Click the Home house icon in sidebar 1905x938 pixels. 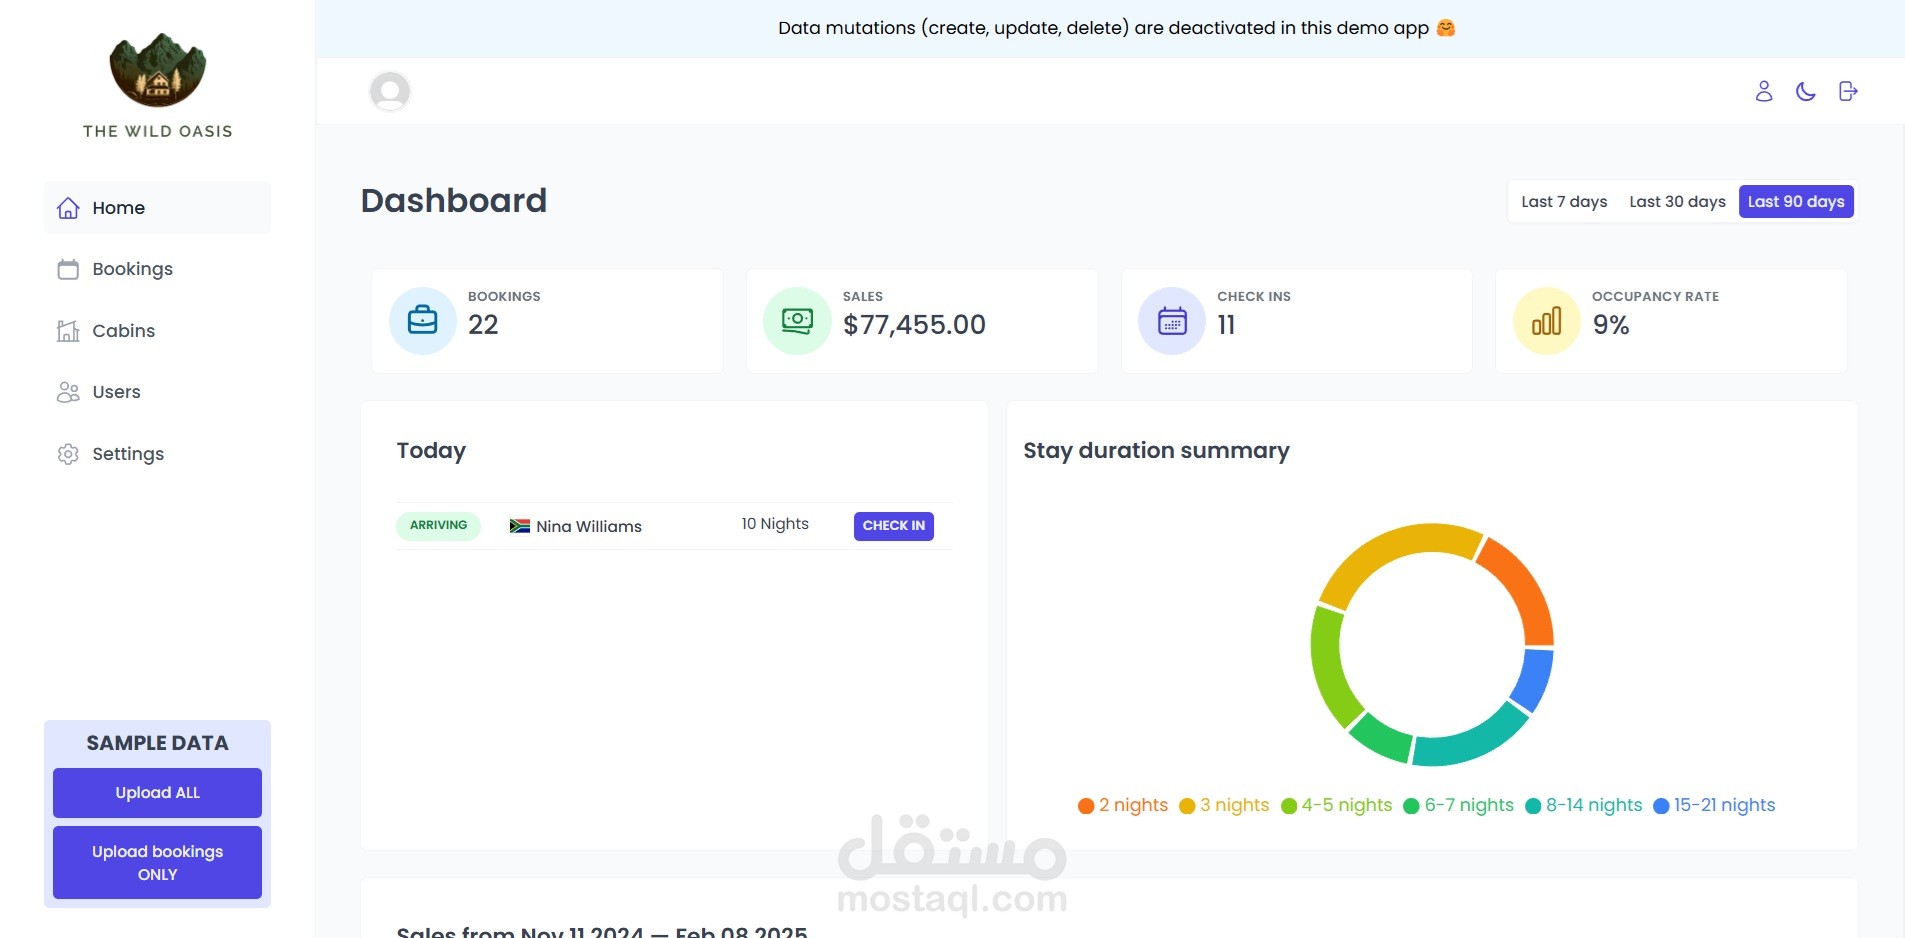(x=68, y=208)
